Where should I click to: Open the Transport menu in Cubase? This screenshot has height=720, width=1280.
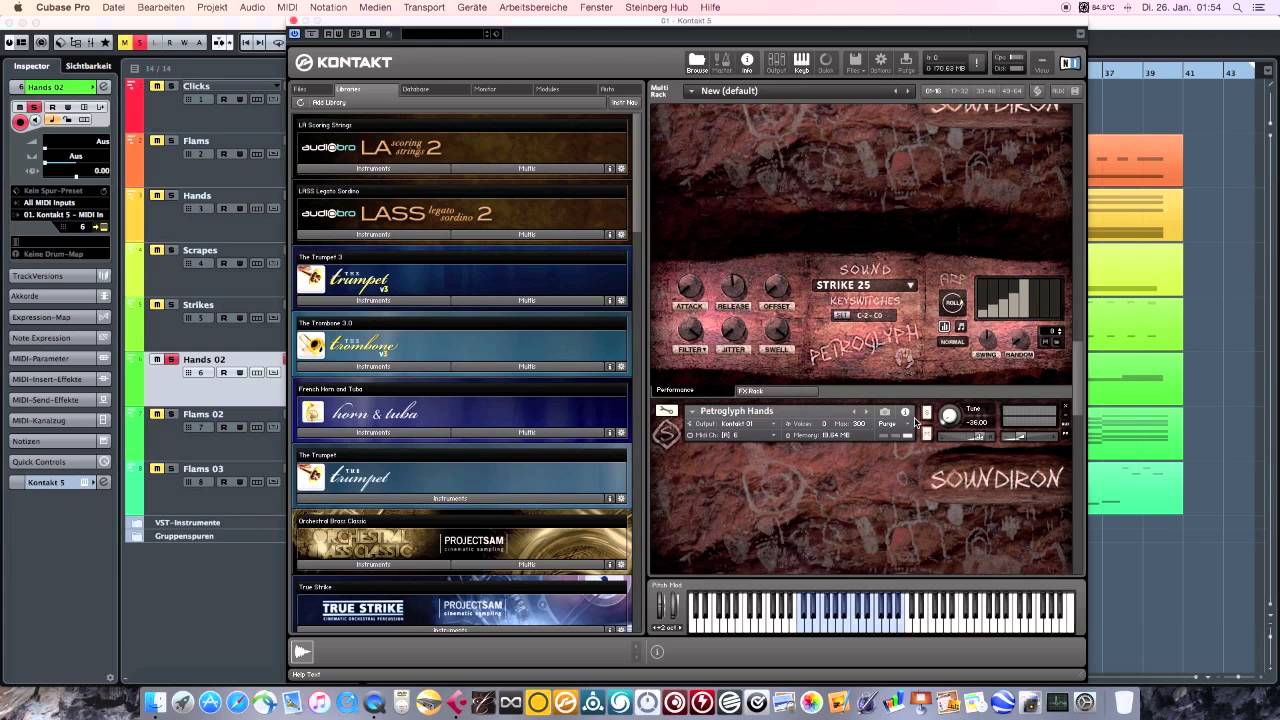[x=424, y=7]
